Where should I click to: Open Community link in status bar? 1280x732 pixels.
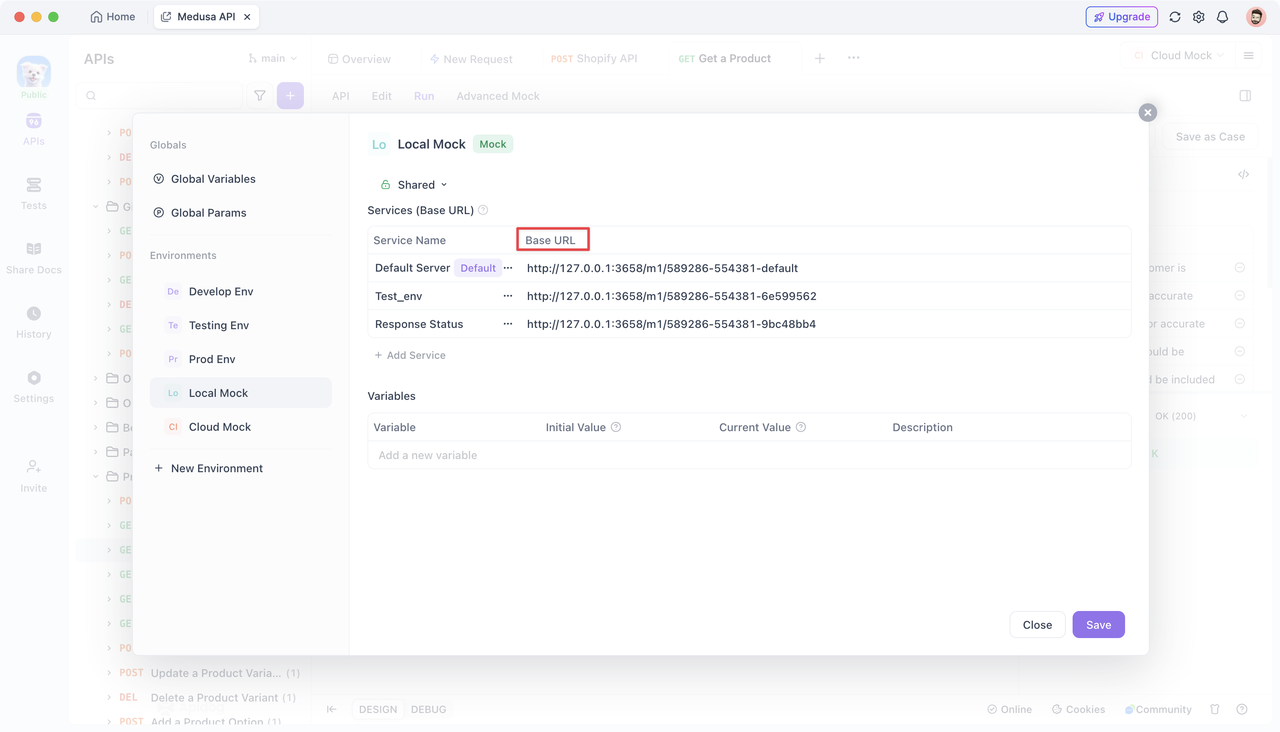[1158, 709]
